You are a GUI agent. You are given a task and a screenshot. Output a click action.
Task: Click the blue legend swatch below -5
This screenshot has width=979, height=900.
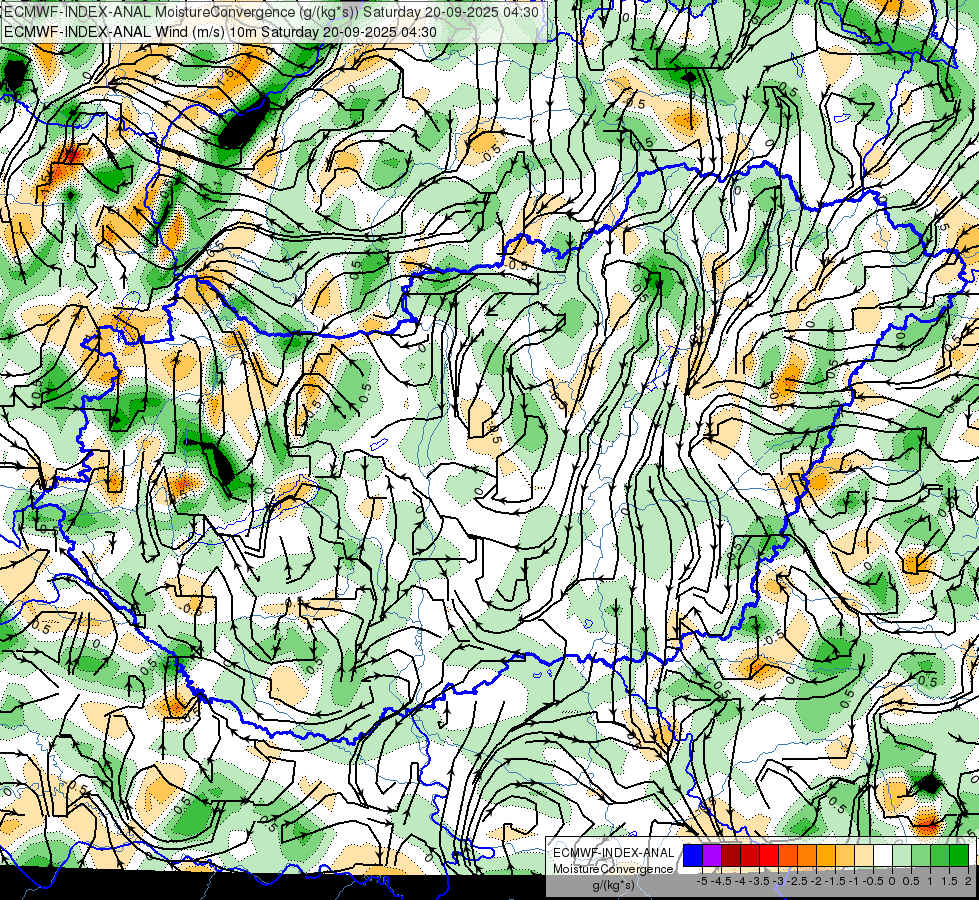click(x=693, y=855)
